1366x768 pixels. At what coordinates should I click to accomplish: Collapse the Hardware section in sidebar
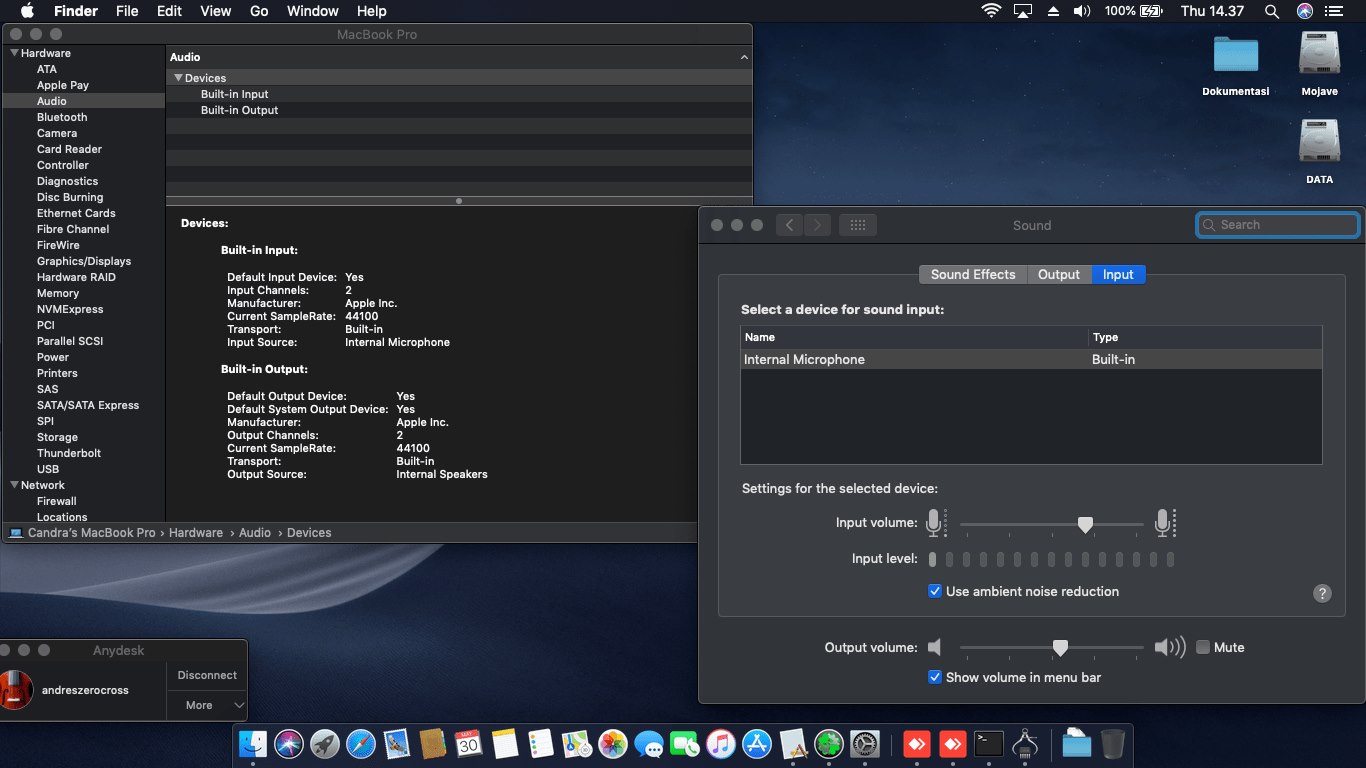coord(14,53)
